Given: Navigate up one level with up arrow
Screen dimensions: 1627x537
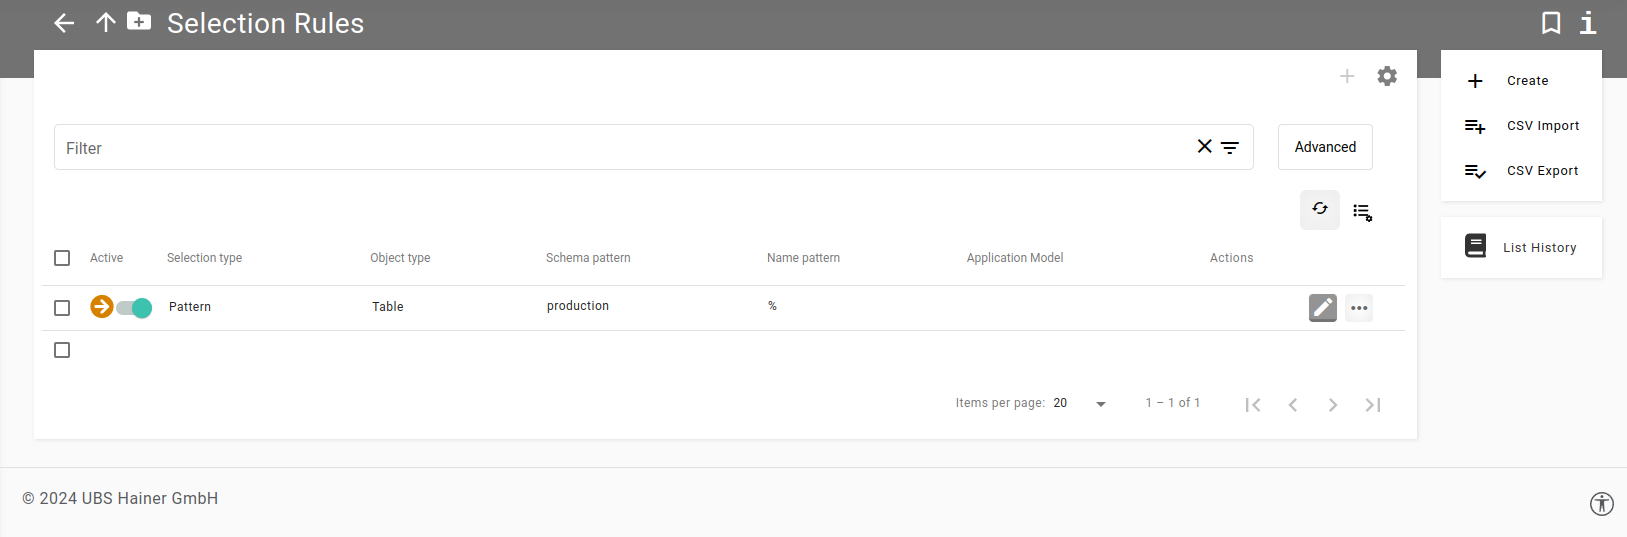Looking at the screenshot, I should tap(106, 22).
